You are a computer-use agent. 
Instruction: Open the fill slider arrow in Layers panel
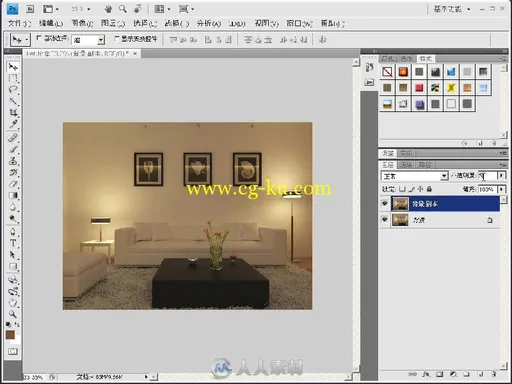[x=501, y=189]
